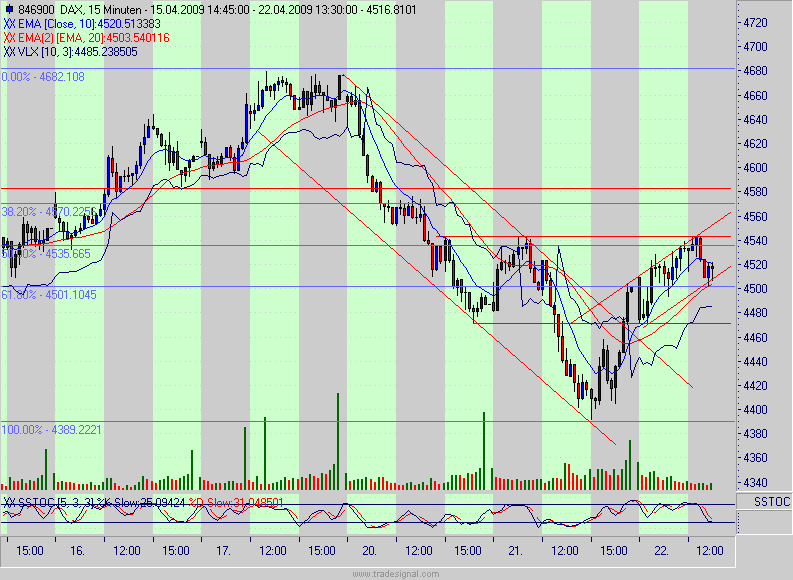Click the 100.00% - 4389.2221 Fibonacci label
Image resolution: width=793 pixels, height=580 pixels.
click(52, 430)
